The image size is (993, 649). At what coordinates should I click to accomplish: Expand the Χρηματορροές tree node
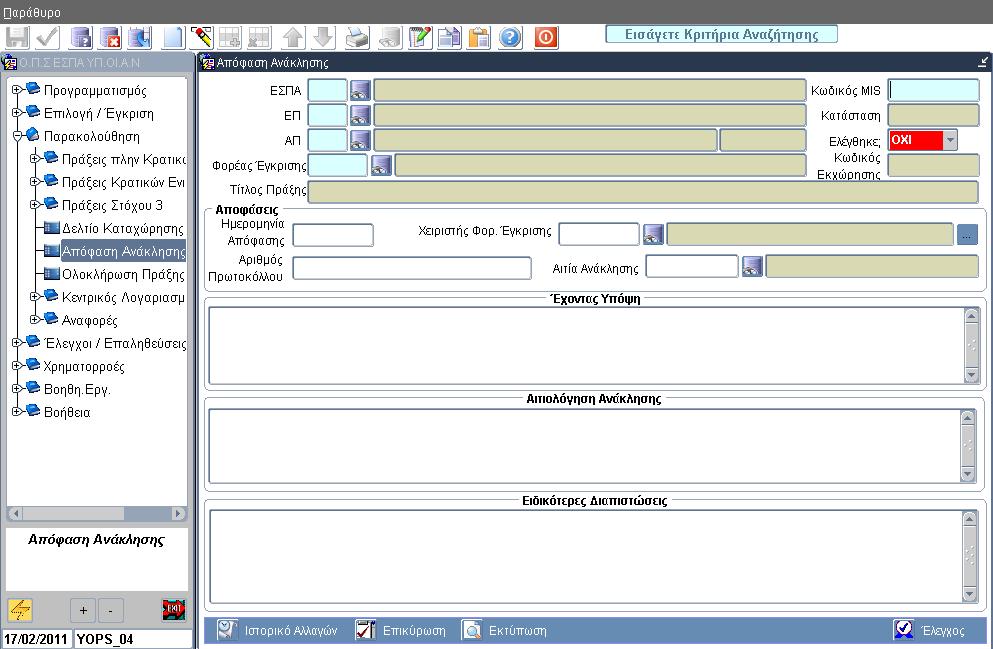click(x=17, y=365)
